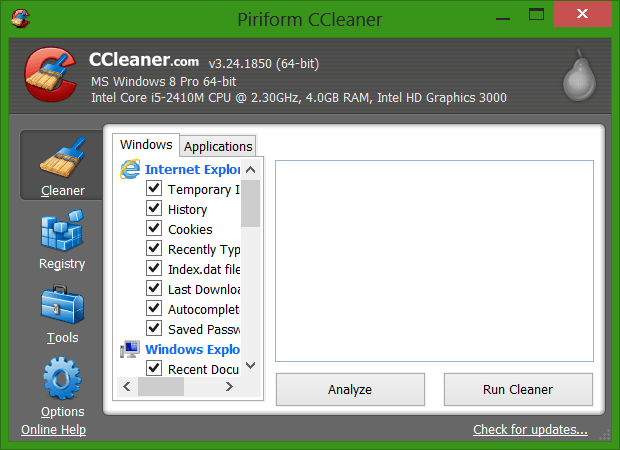
Task: Click the CCleaner.com header text
Action: [144, 60]
